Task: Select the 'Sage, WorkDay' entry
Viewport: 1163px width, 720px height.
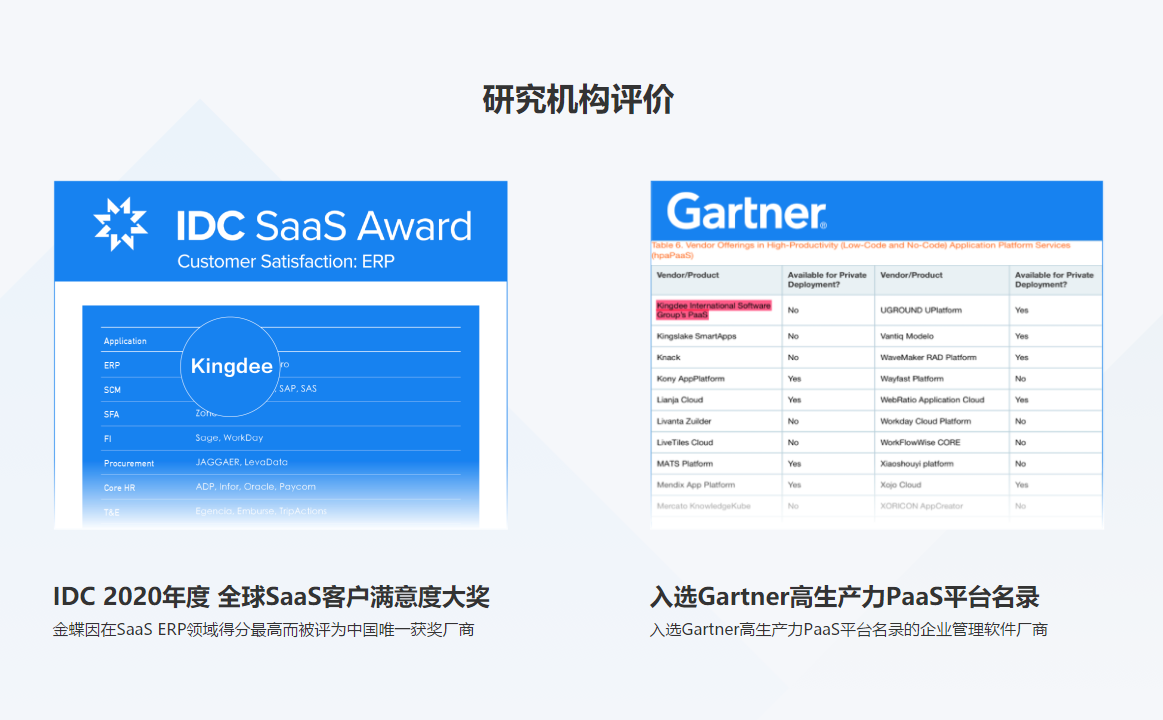Action: pos(229,437)
